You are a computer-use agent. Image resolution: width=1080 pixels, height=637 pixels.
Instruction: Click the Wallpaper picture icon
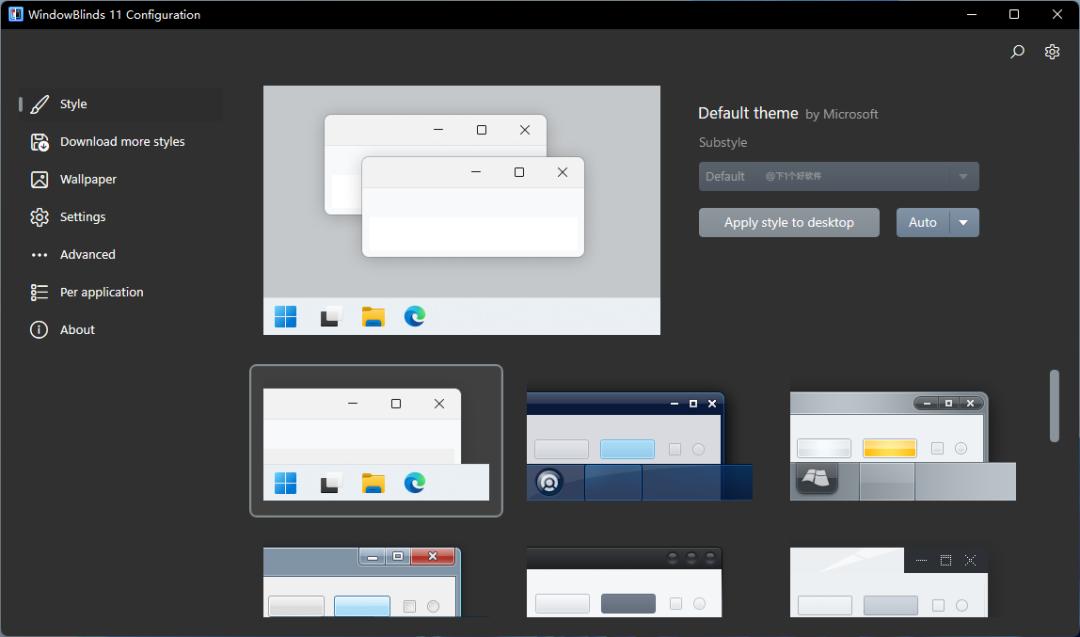[x=39, y=180]
